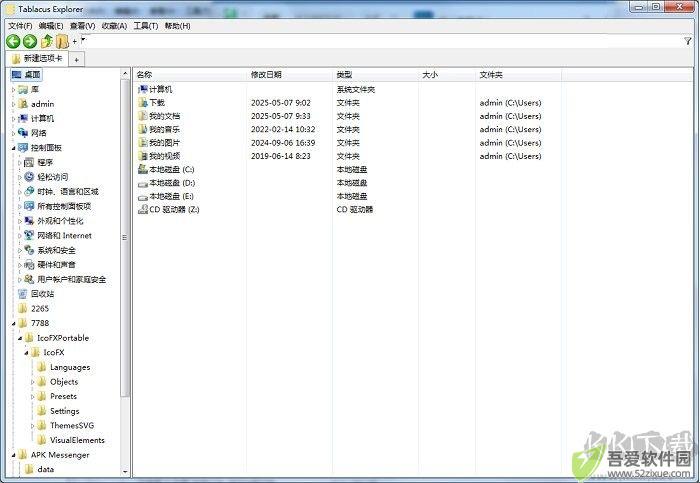
Task: Go up one folder level
Action: click(x=46, y=42)
